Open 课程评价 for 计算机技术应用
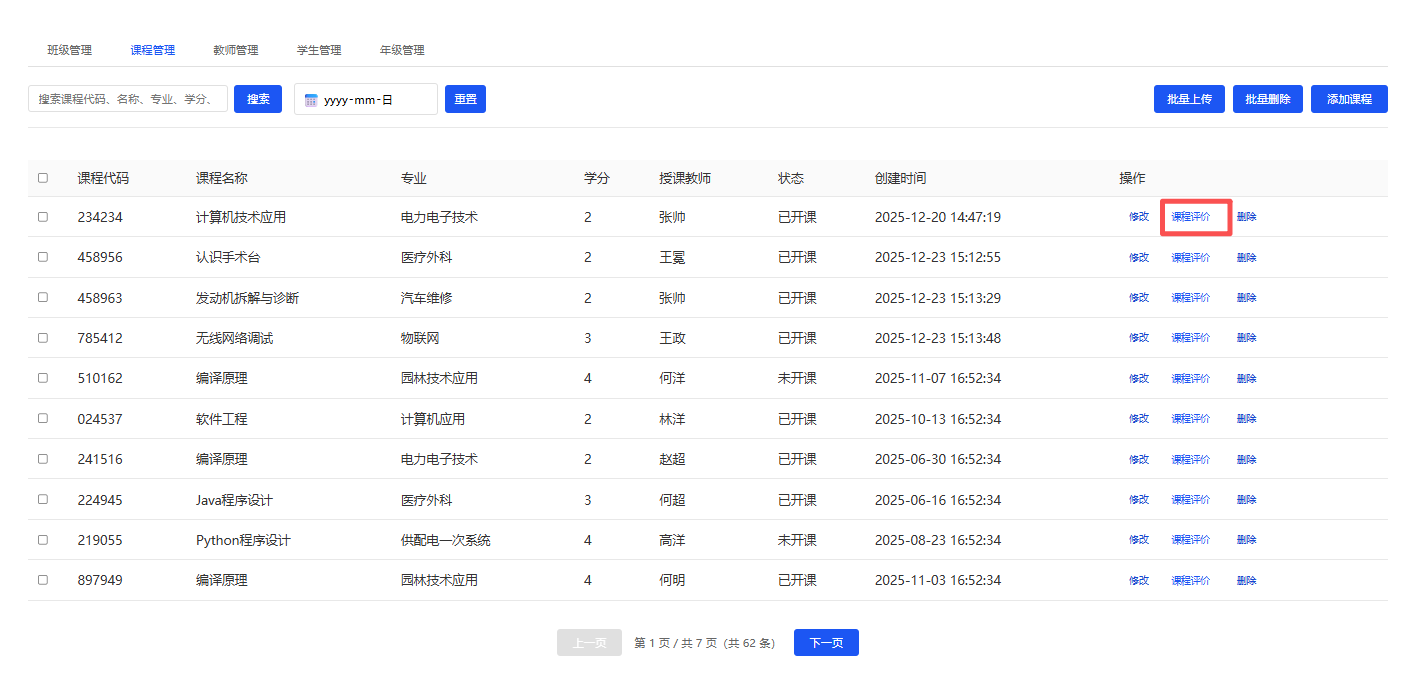1415x695 pixels. (1191, 217)
